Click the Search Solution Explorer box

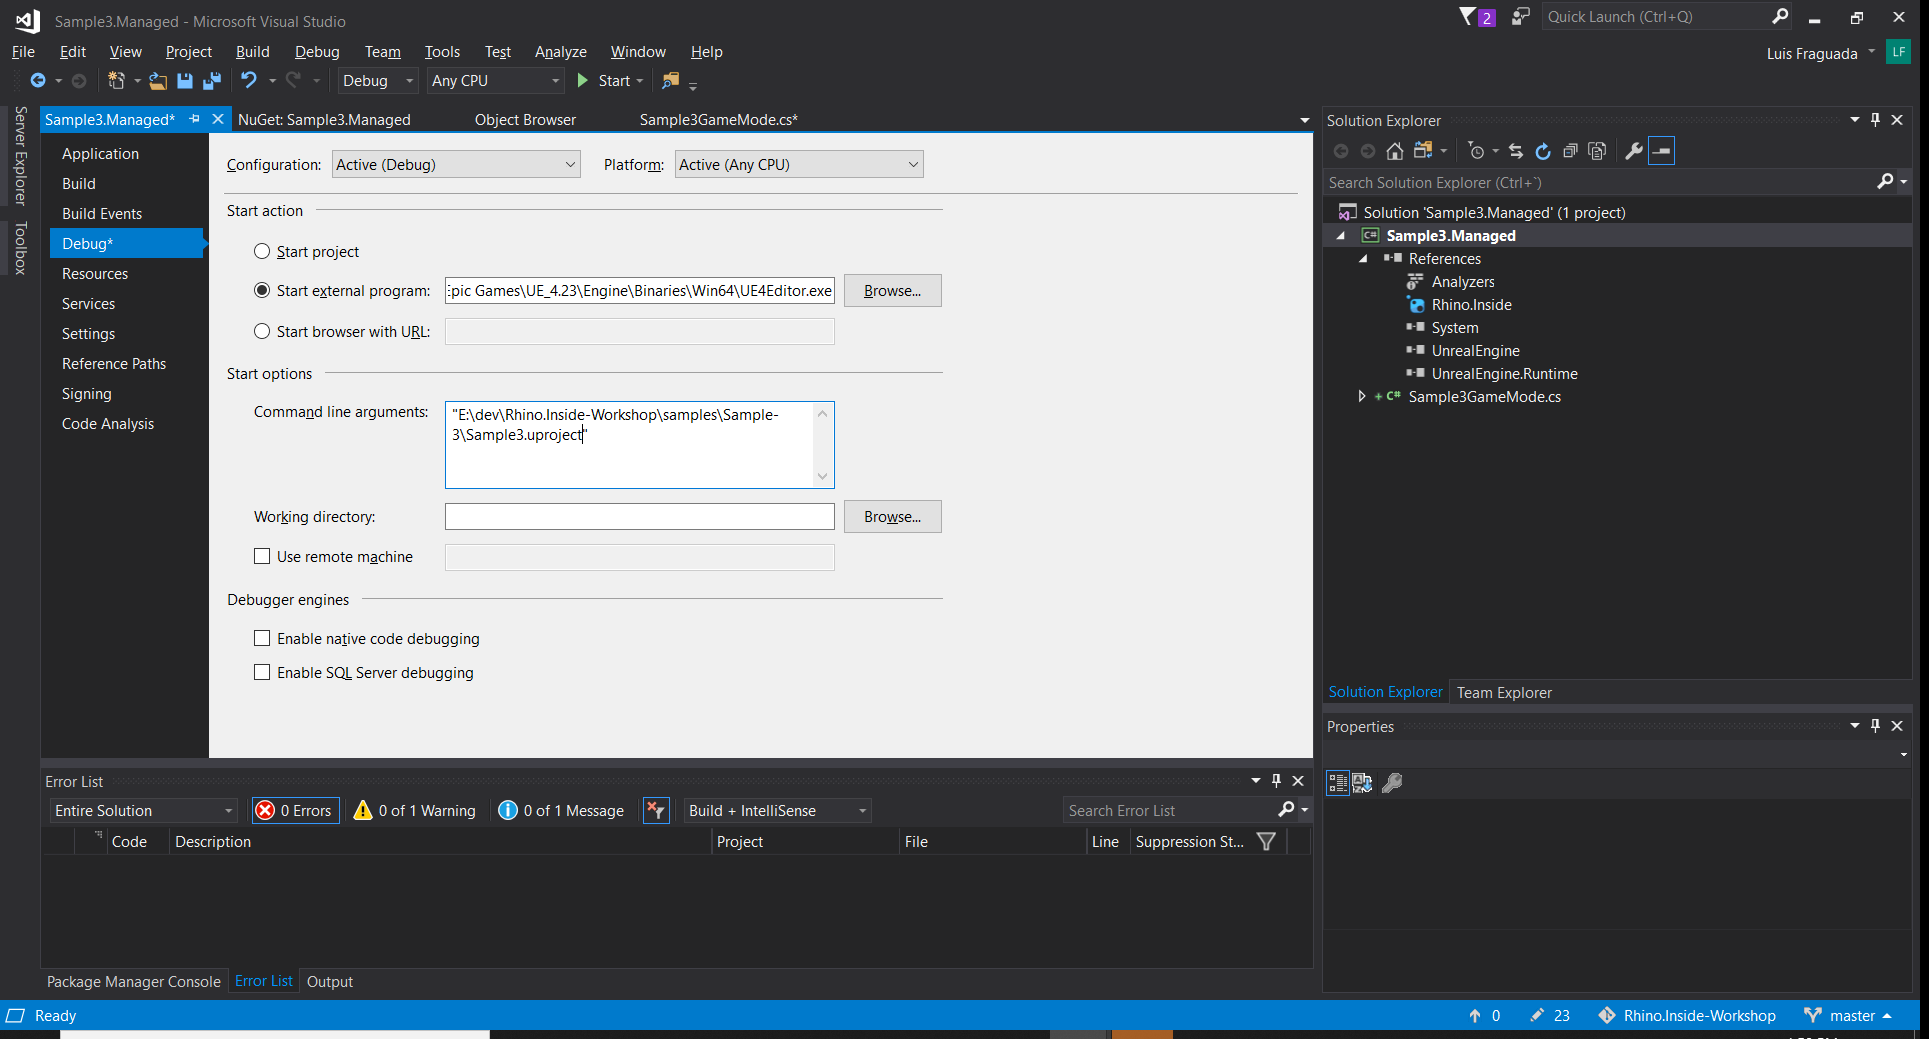coord(1600,182)
